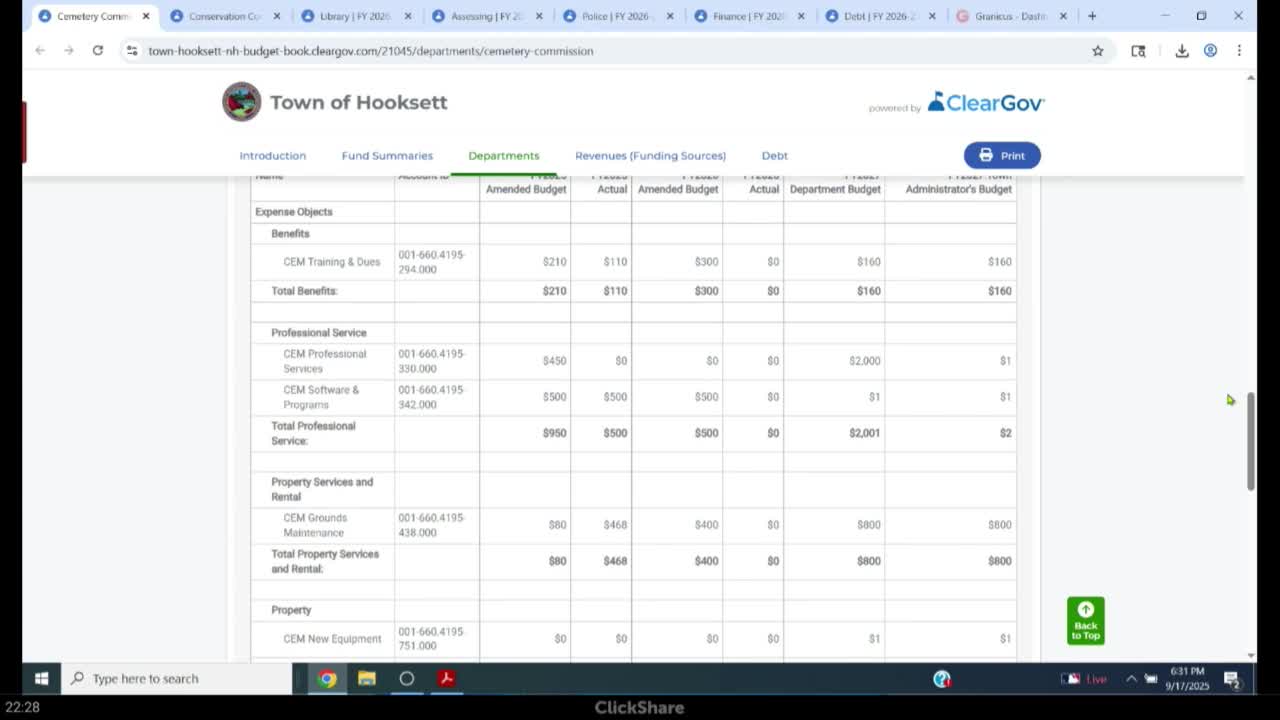The image size is (1280, 720).
Task: Click the blue Print button
Action: (x=1002, y=155)
